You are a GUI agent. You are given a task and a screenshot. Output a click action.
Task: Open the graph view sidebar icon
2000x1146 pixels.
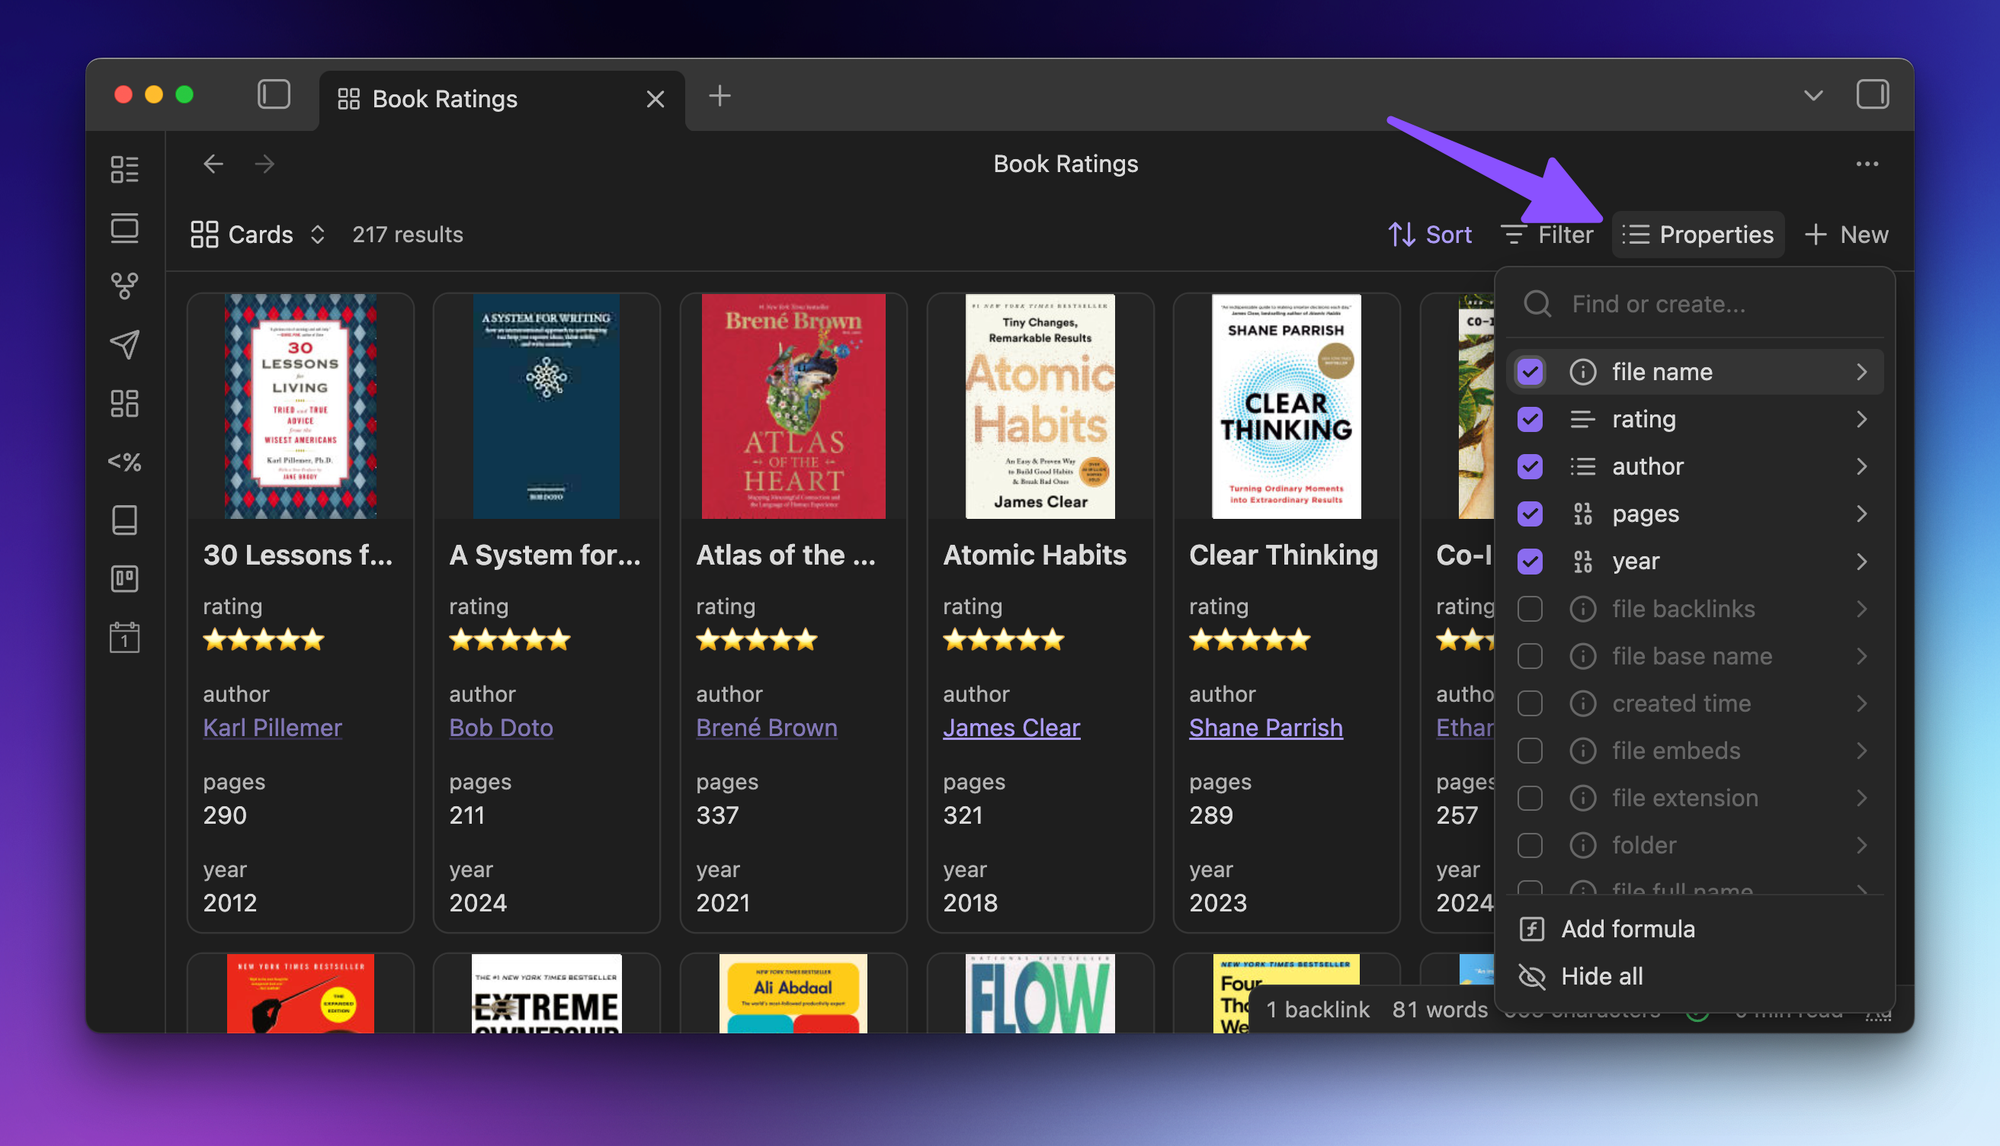pyautogui.click(x=124, y=286)
